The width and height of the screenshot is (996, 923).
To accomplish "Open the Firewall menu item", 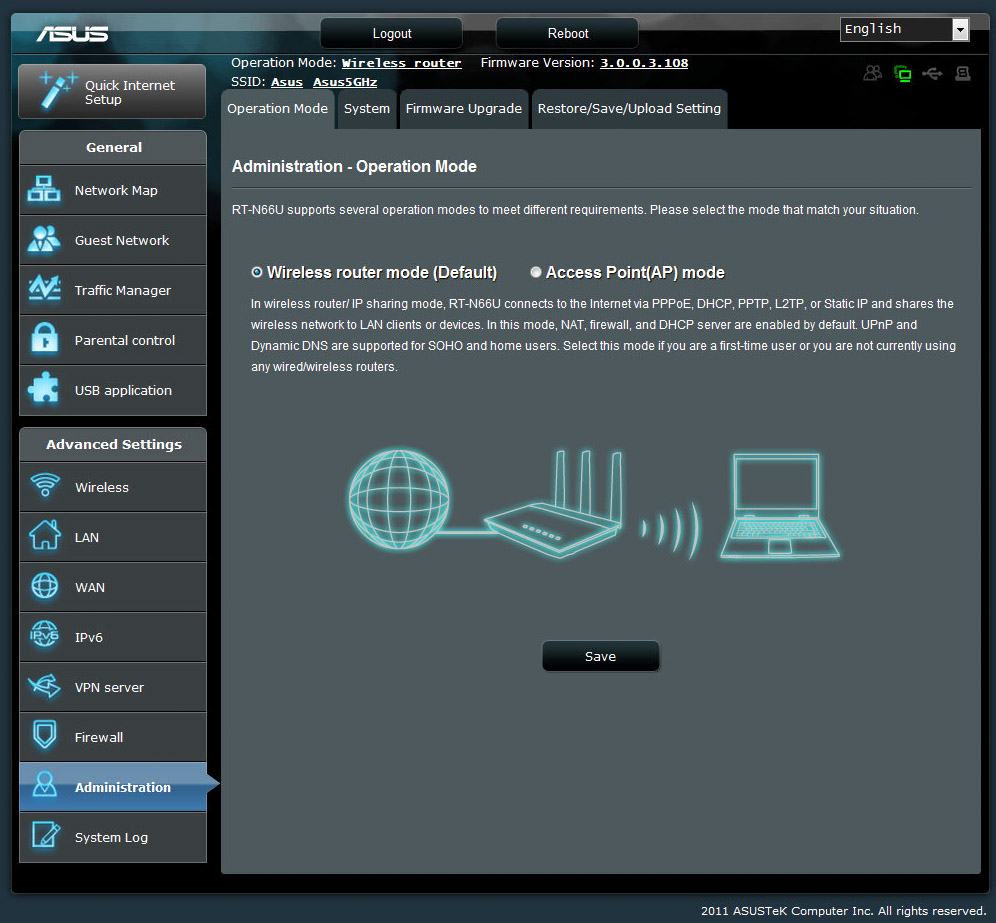I will click(x=113, y=737).
